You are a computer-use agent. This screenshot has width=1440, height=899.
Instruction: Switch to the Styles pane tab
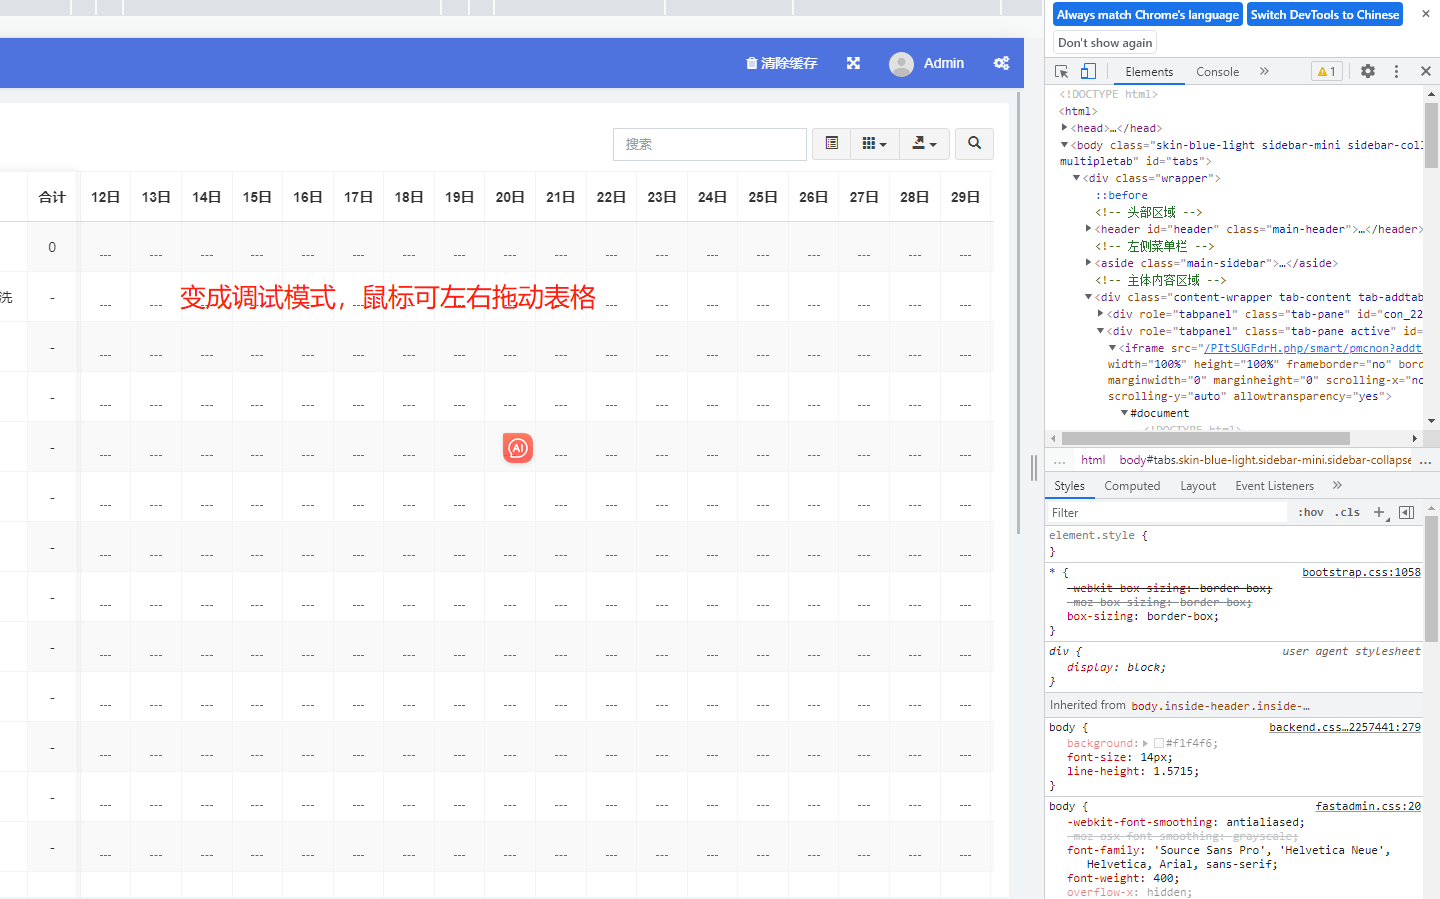point(1069,486)
